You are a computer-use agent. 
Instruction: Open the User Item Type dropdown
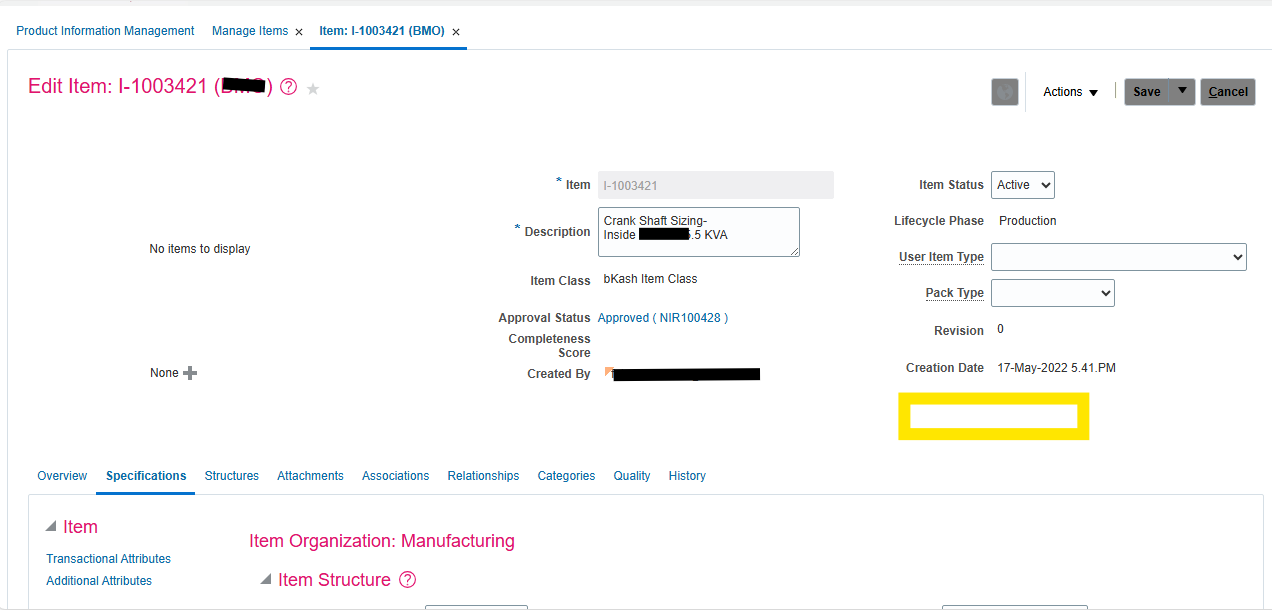(1119, 257)
